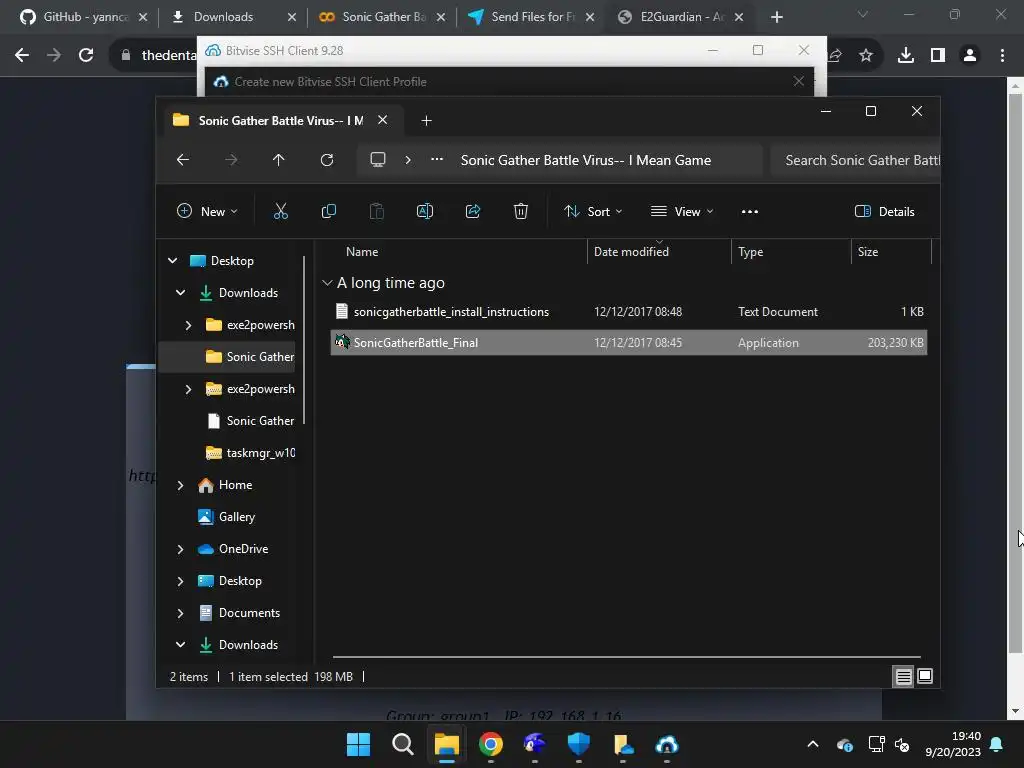Select SonicGatherBattle_Final application file
Screen dimensions: 1024x768
point(628,343)
